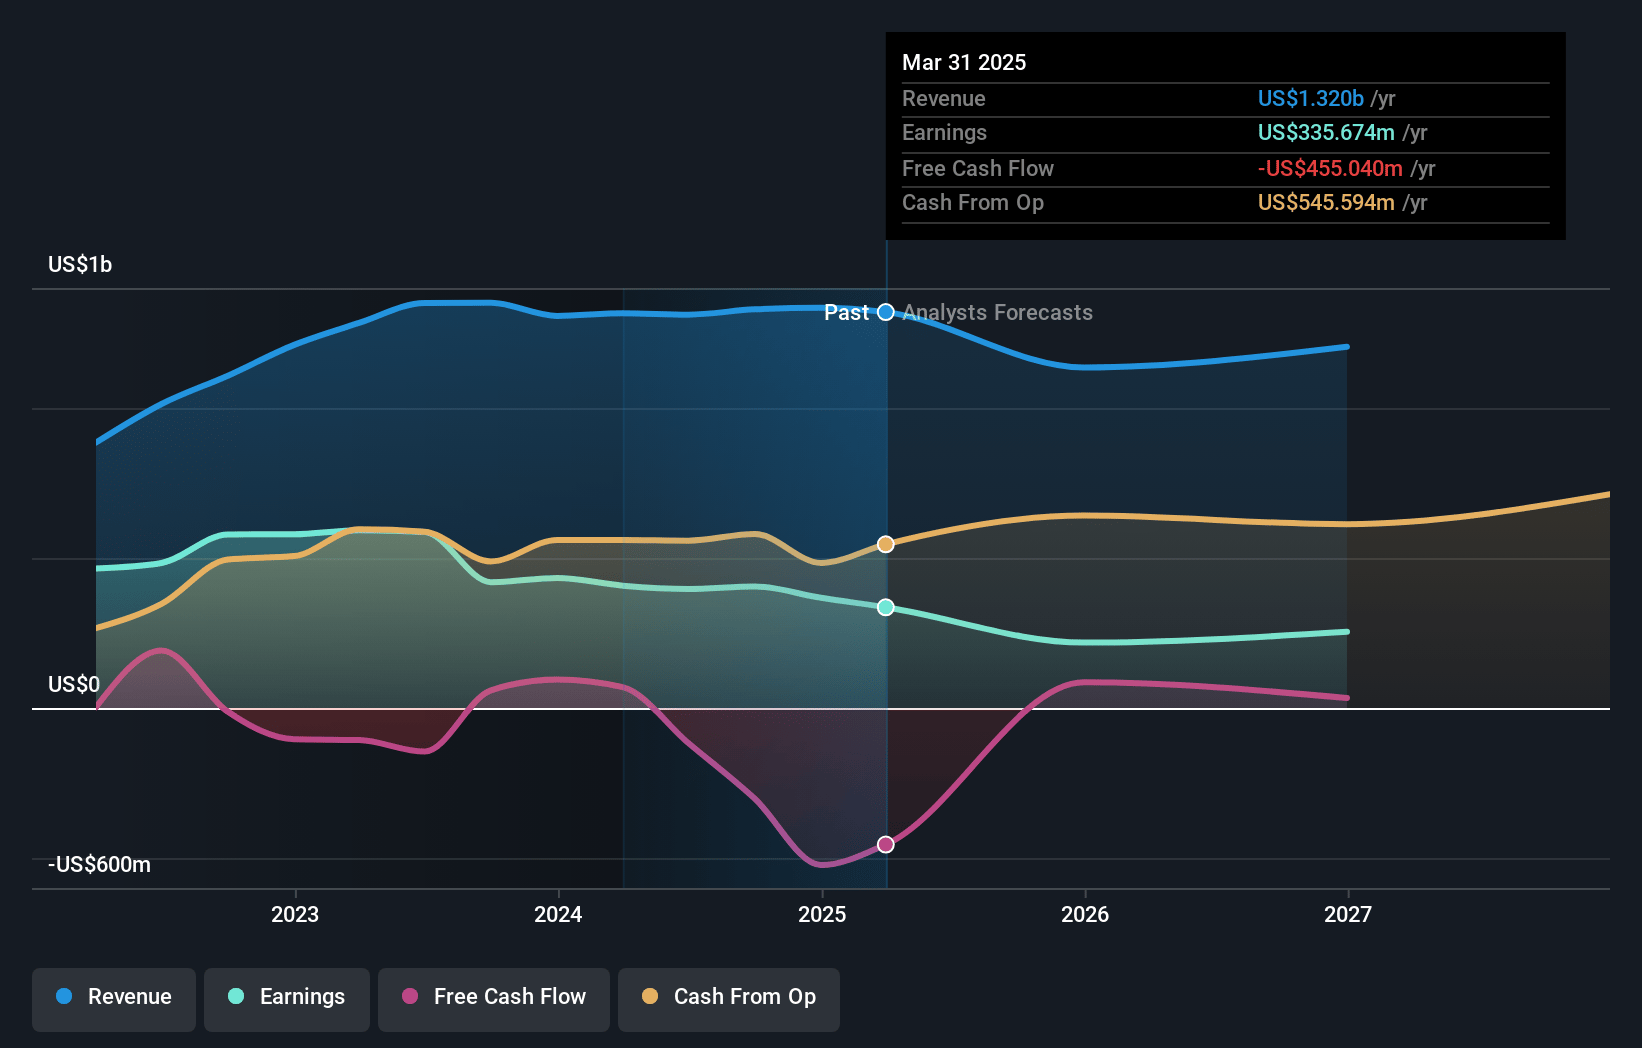Click the US$1b y-axis label
1642x1048 pixels.
tap(80, 264)
